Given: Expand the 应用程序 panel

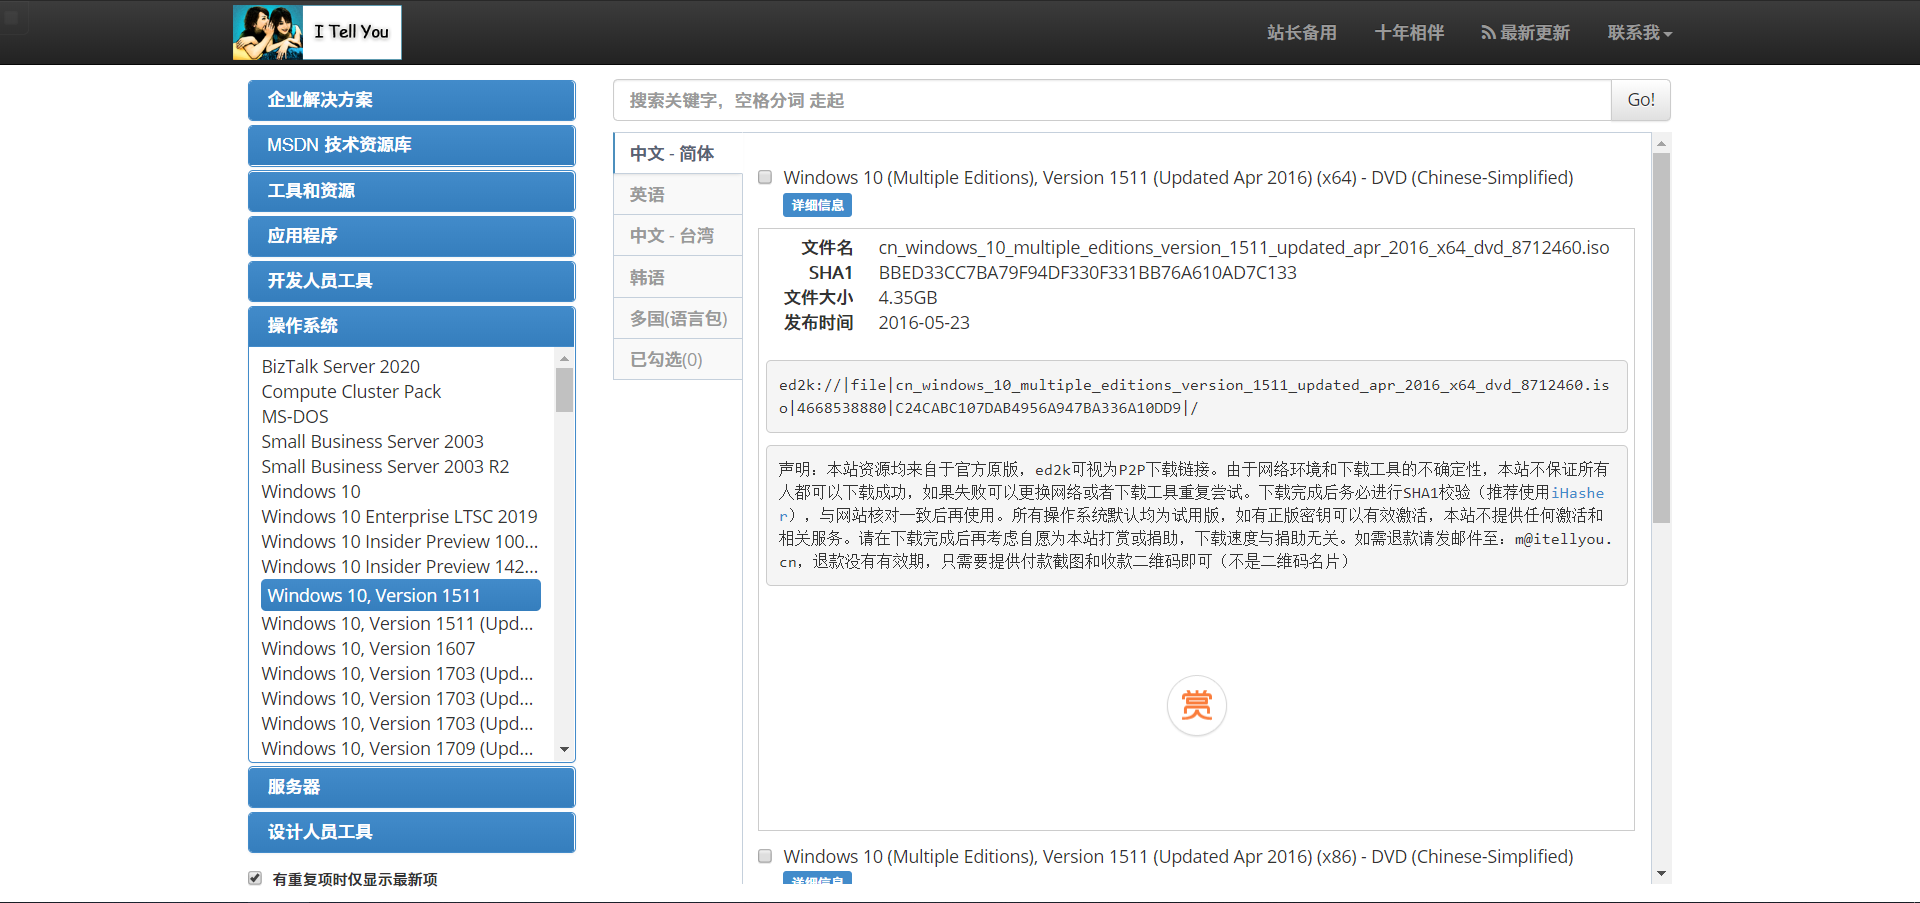Looking at the screenshot, I should coord(411,236).
